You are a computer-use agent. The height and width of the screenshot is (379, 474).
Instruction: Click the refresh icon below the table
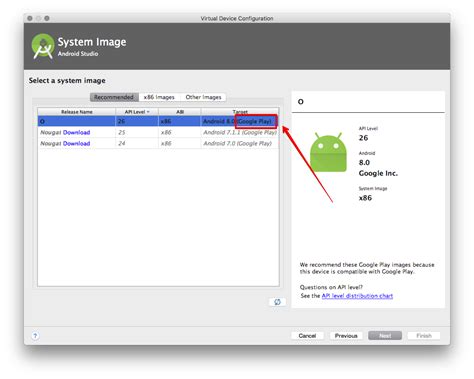click(x=277, y=302)
